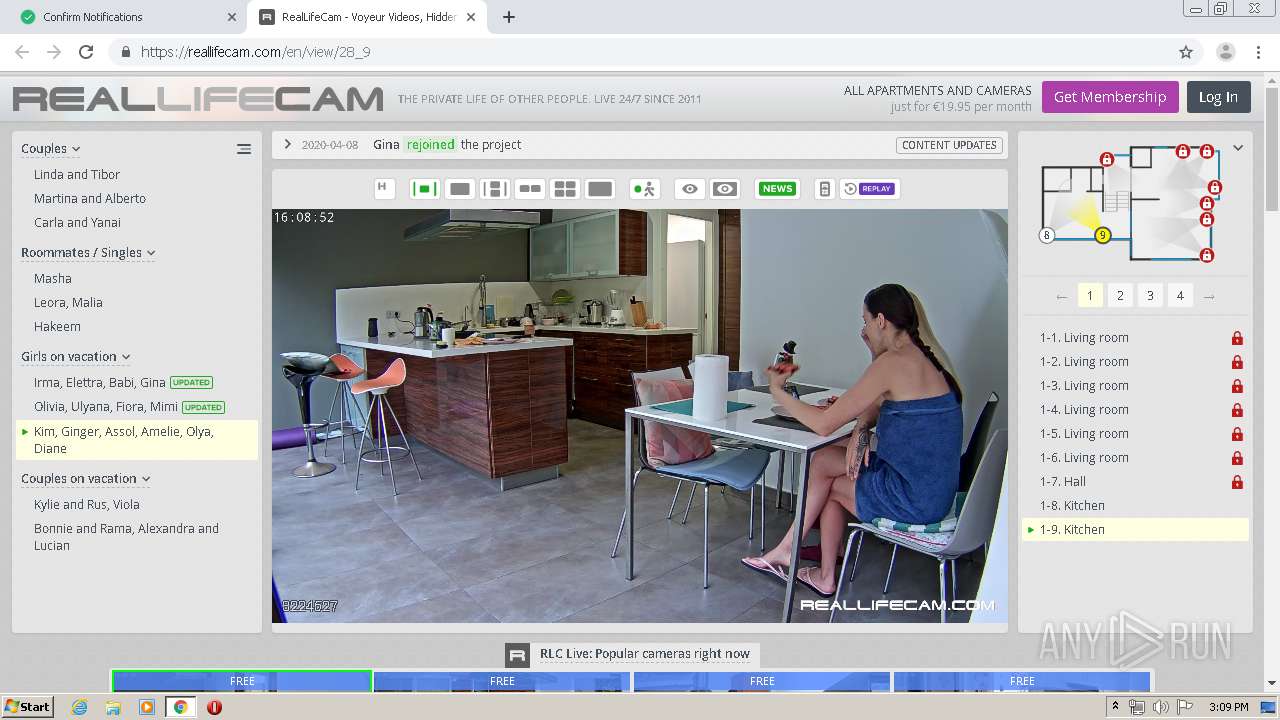Expand the Girls on vacation category dropdown
Viewport: 1280px width, 720px height.
pos(75,356)
